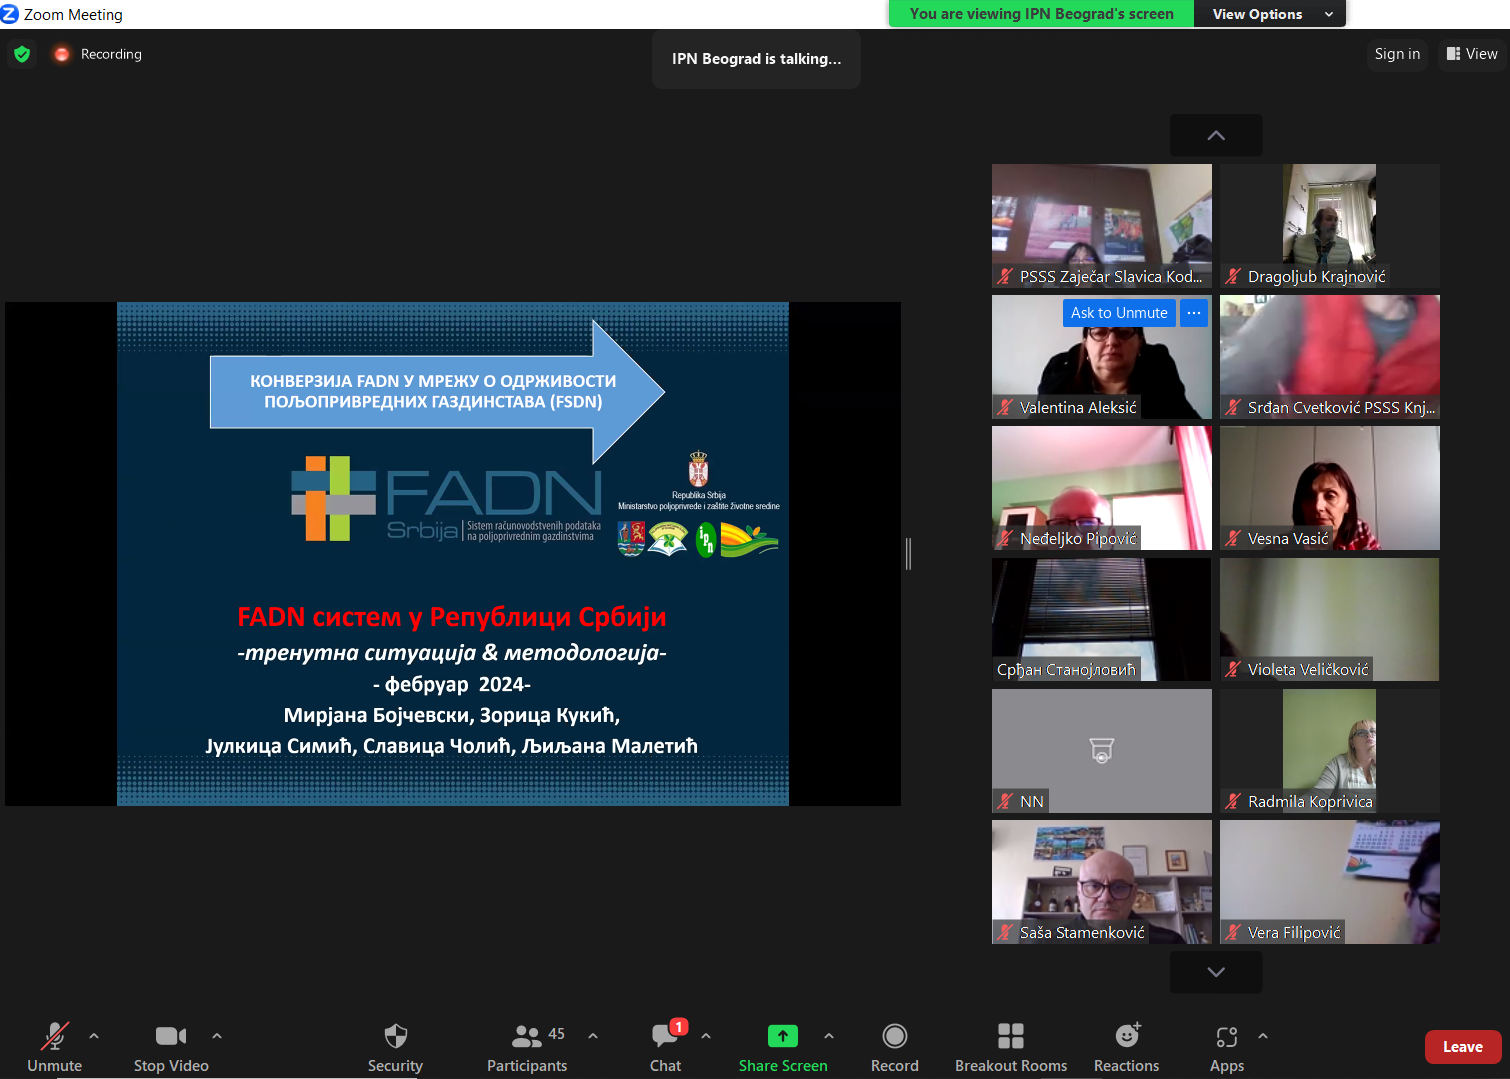The image size is (1510, 1079).
Task: Show previous participants with up chevron
Action: click(x=1216, y=135)
